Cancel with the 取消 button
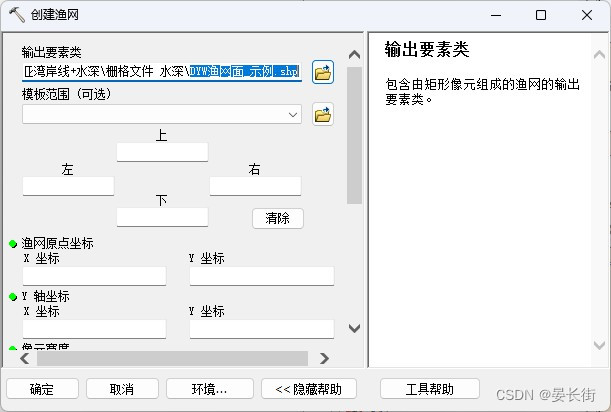 (x=122, y=389)
